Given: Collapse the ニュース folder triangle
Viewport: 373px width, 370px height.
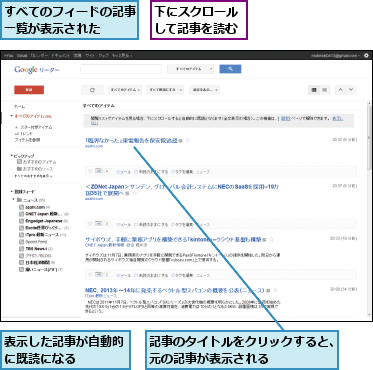Looking at the screenshot, I should coord(14,200).
